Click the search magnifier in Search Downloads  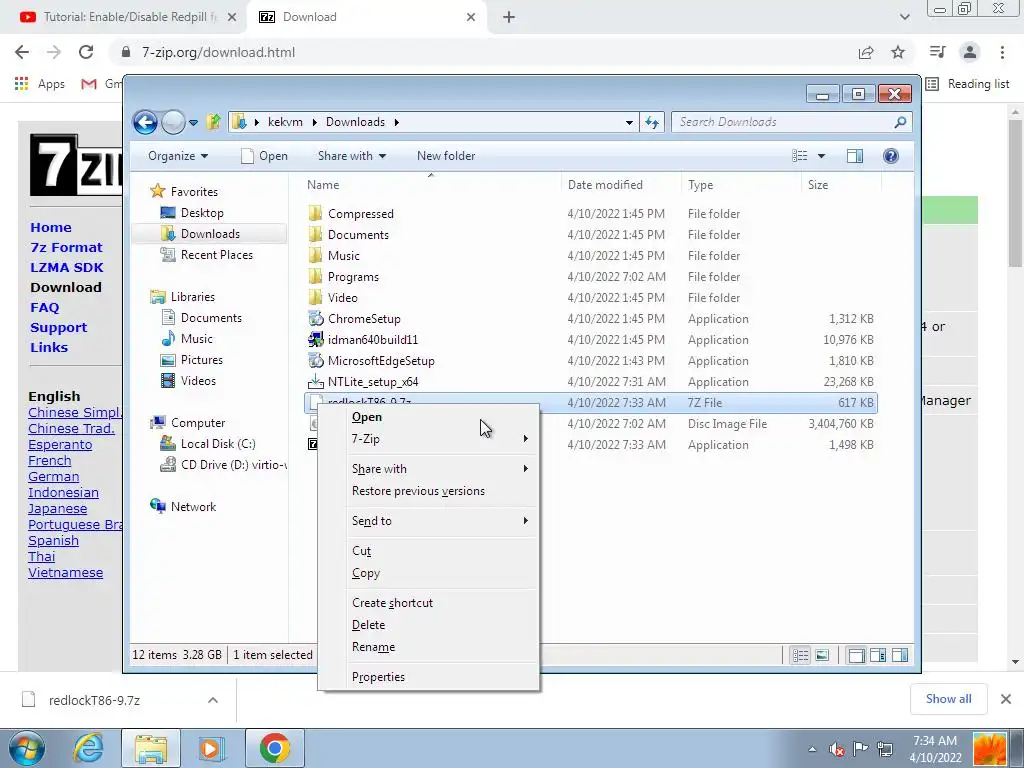[900, 122]
